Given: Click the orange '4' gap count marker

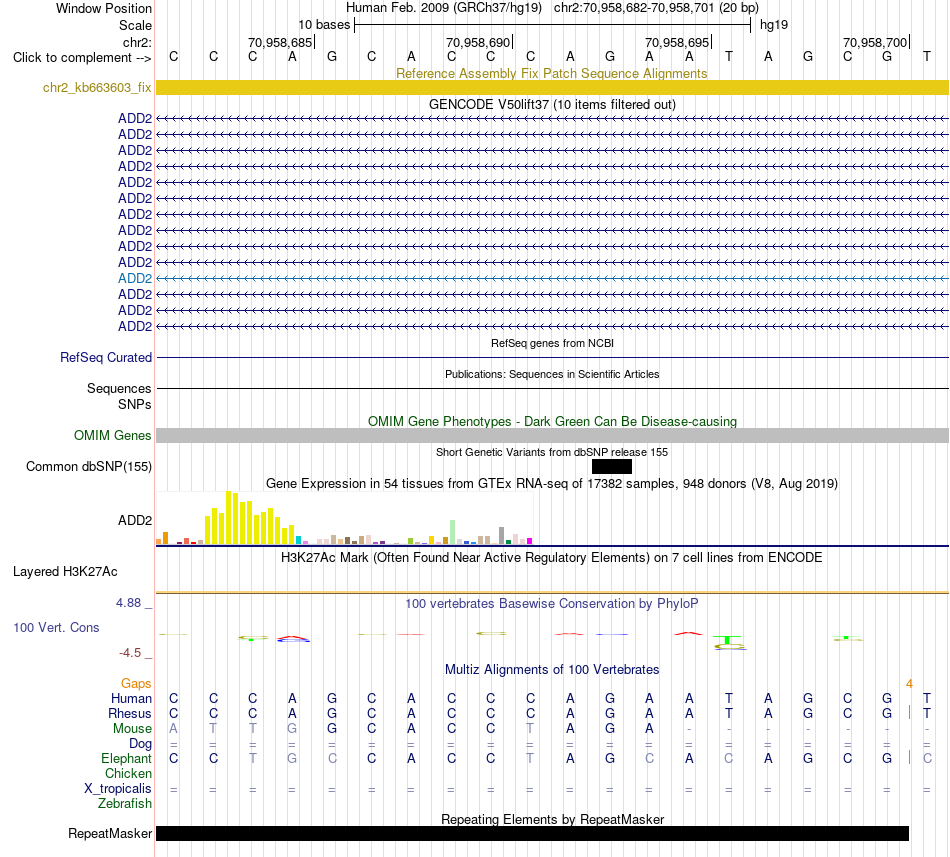Looking at the screenshot, I should pos(909,683).
